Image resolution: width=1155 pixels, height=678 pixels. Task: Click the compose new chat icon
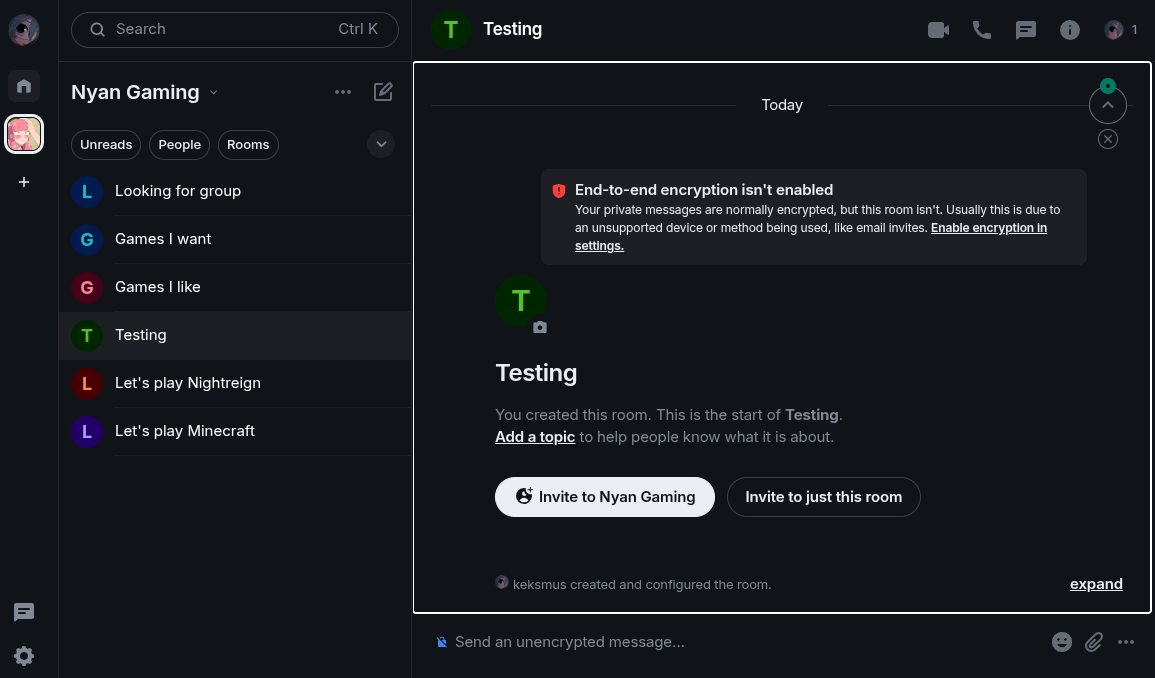tap(383, 92)
